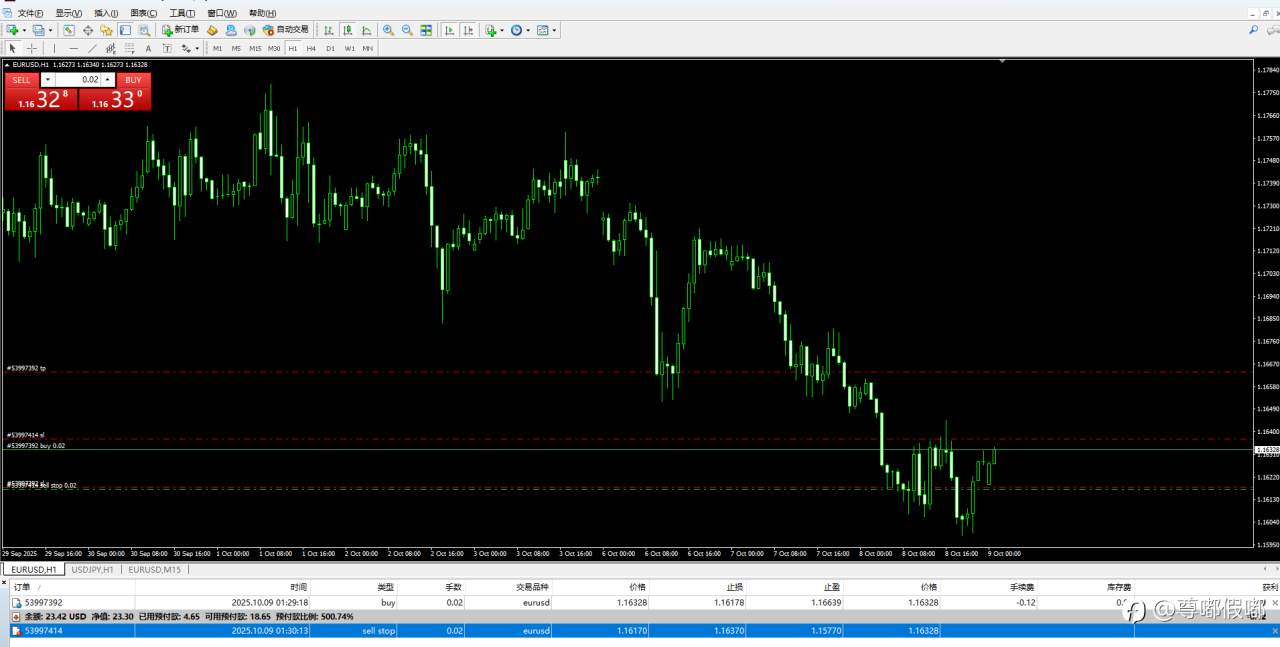Decrease lot volume with down arrow
This screenshot has width=1280, height=647.
pyautogui.click(x=48, y=80)
